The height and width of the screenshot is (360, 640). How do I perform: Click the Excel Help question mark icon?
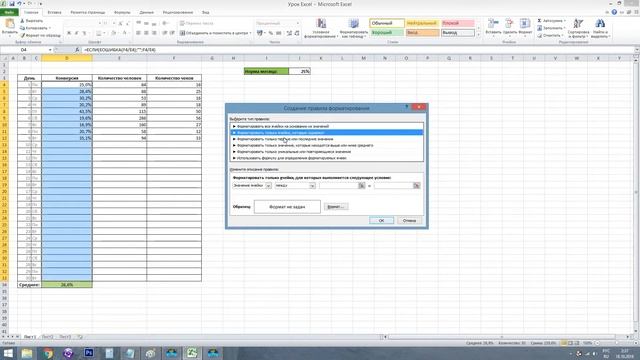coord(614,13)
